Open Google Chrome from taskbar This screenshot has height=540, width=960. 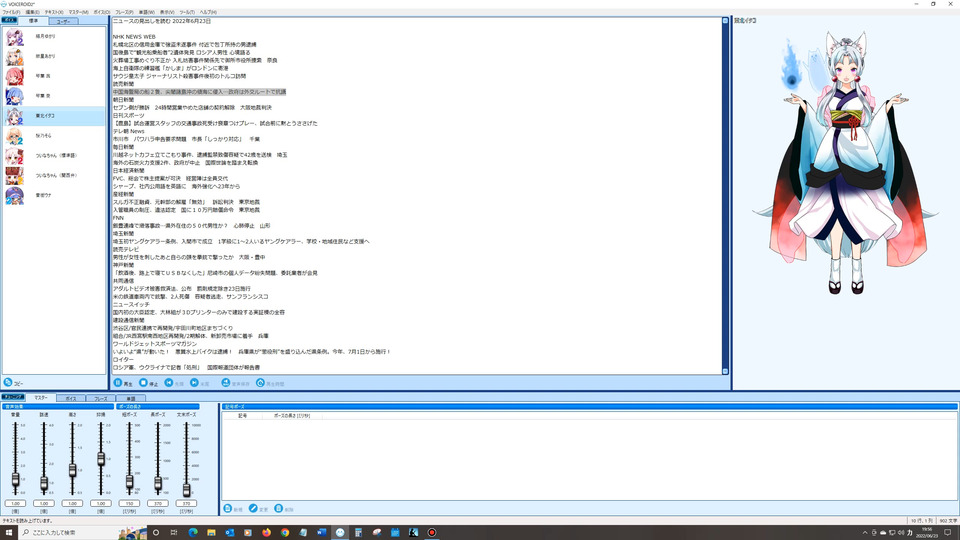tap(285, 532)
